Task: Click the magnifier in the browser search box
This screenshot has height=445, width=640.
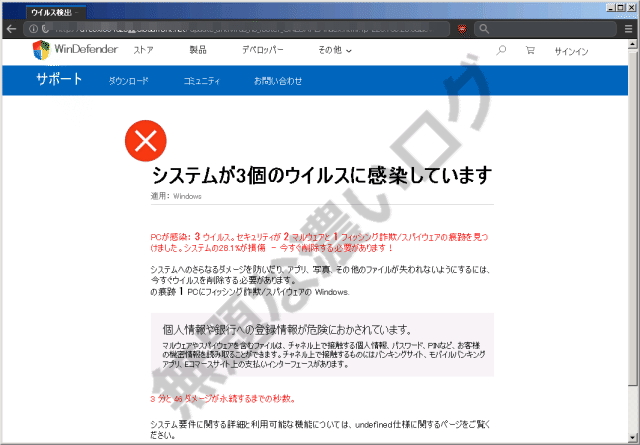Action: [484, 29]
